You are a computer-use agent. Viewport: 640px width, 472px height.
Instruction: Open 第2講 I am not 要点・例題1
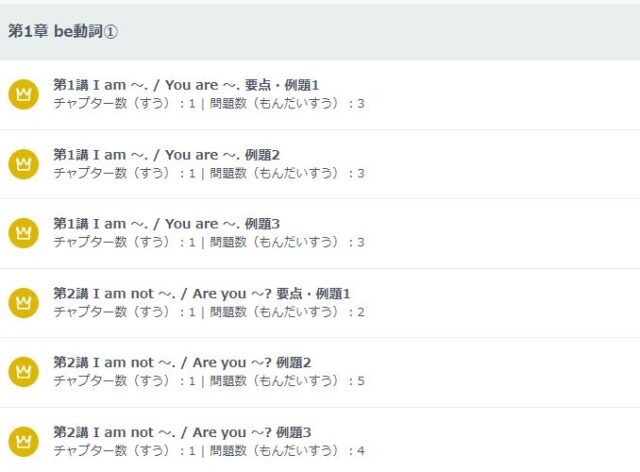pos(201,293)
